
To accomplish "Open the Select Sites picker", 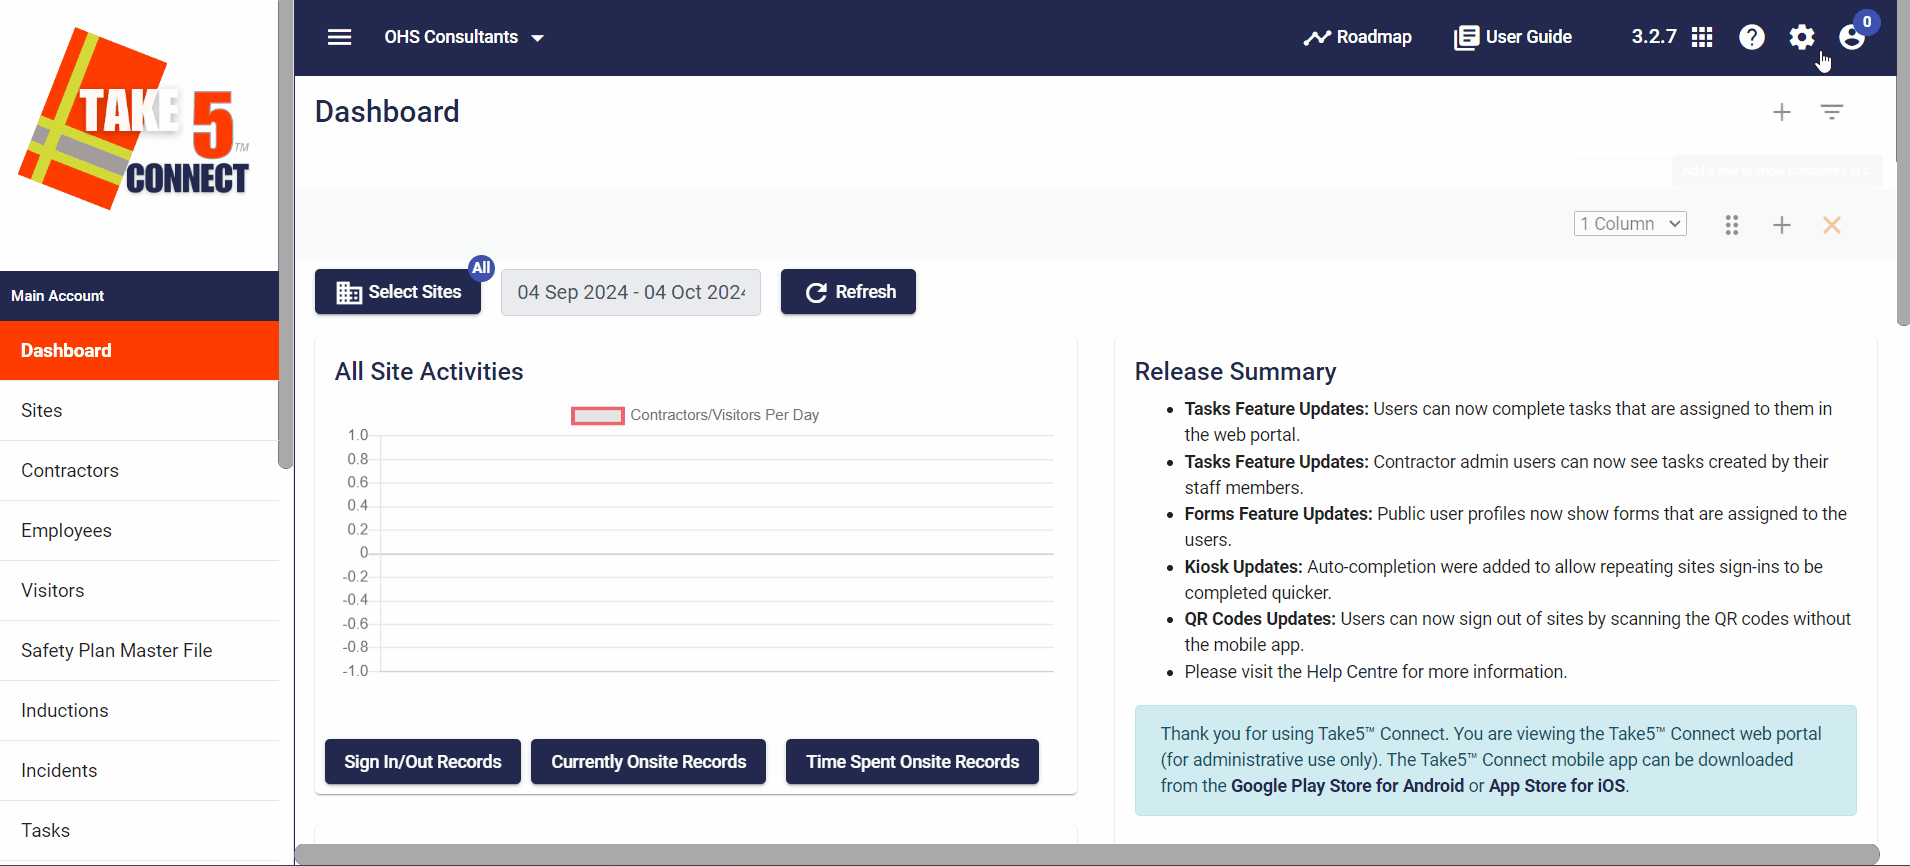I will click(398, 292).
